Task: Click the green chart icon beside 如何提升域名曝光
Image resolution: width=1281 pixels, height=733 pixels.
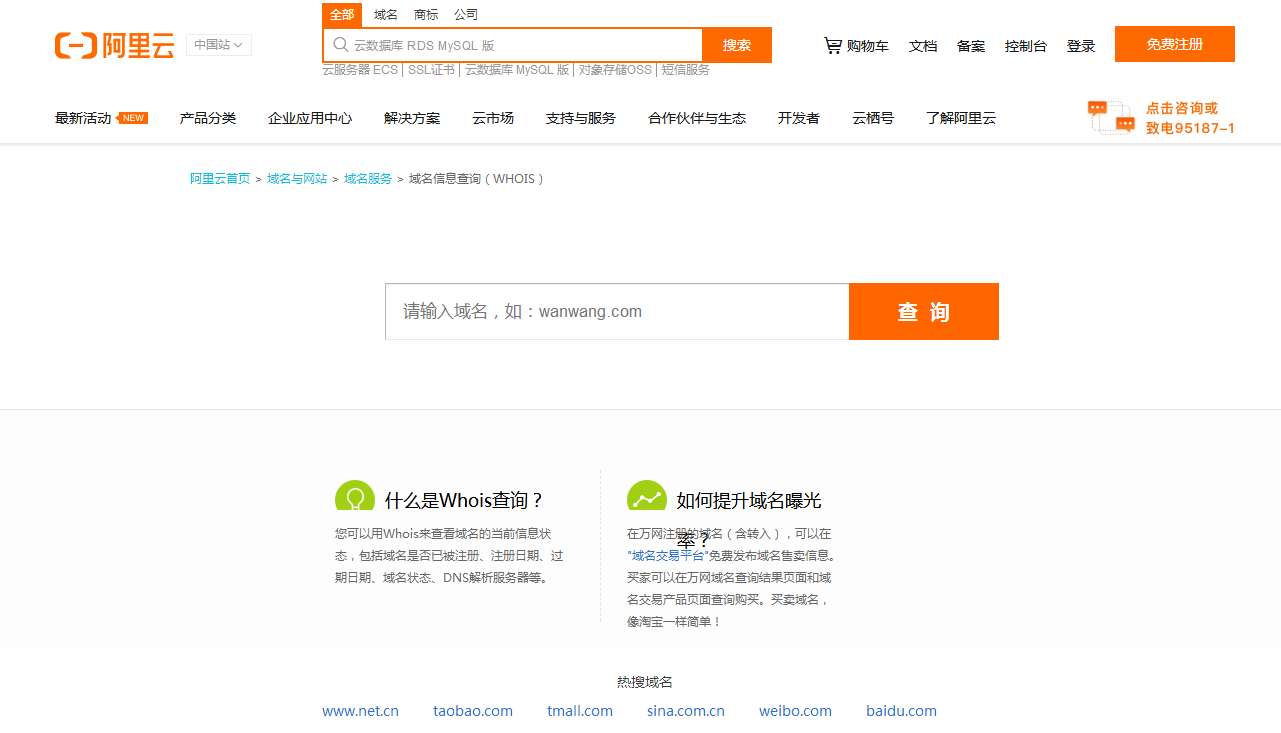Action: coord(647,495)
